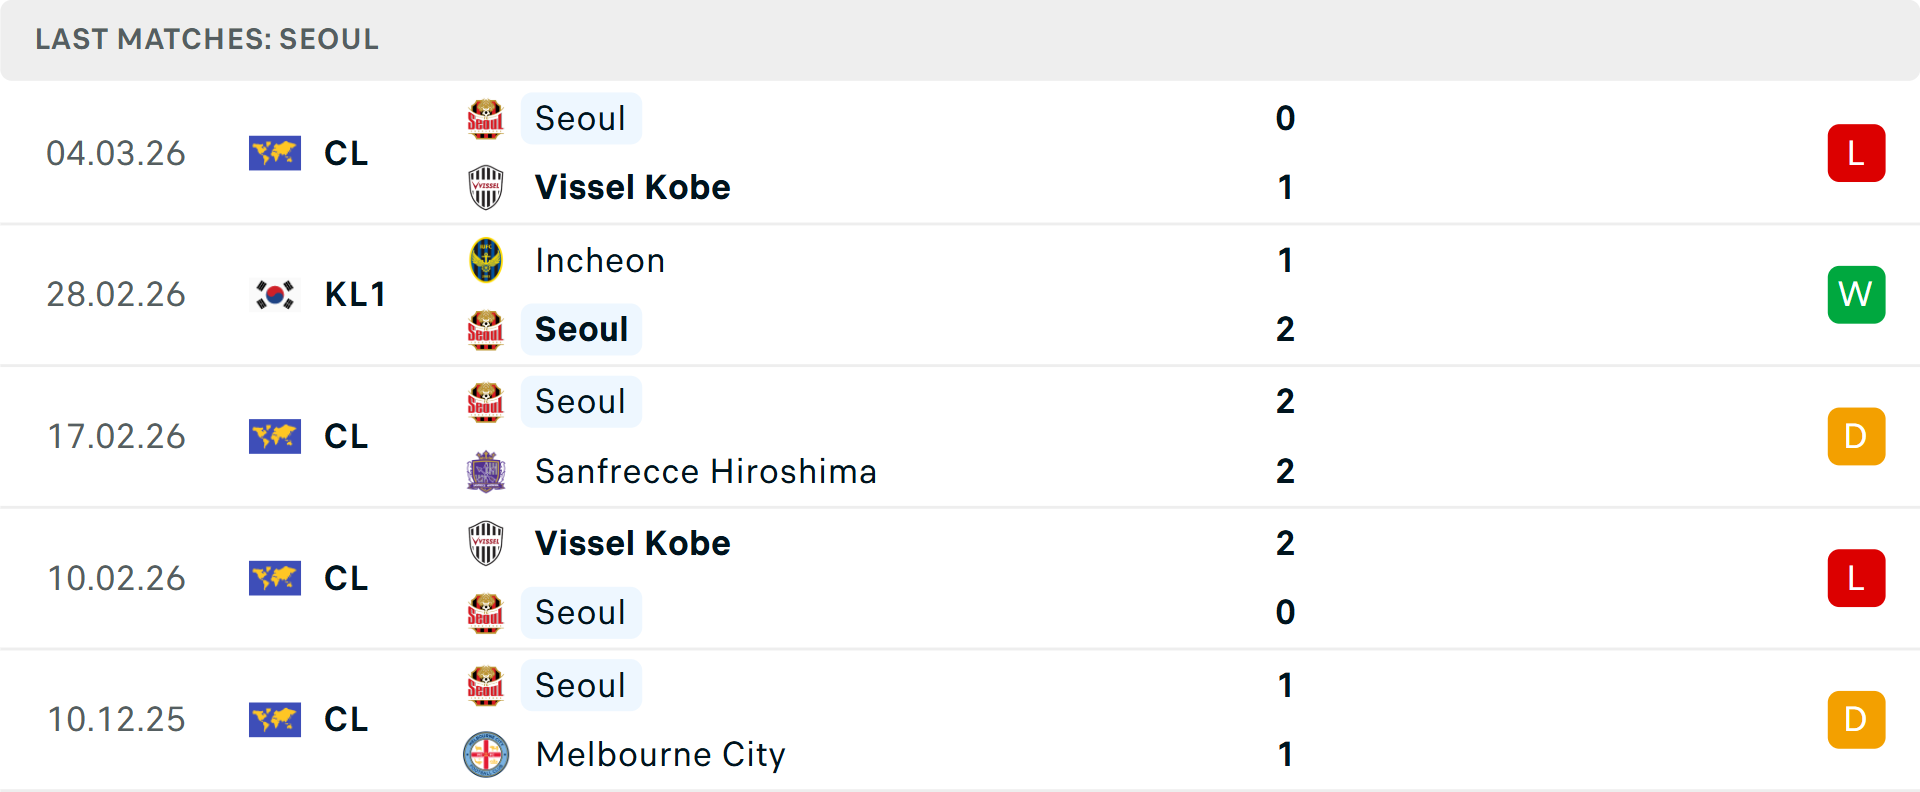Click the 17.02.26 match date
This screenshot has width=1920, height=792.
click(x=116, y=436)
